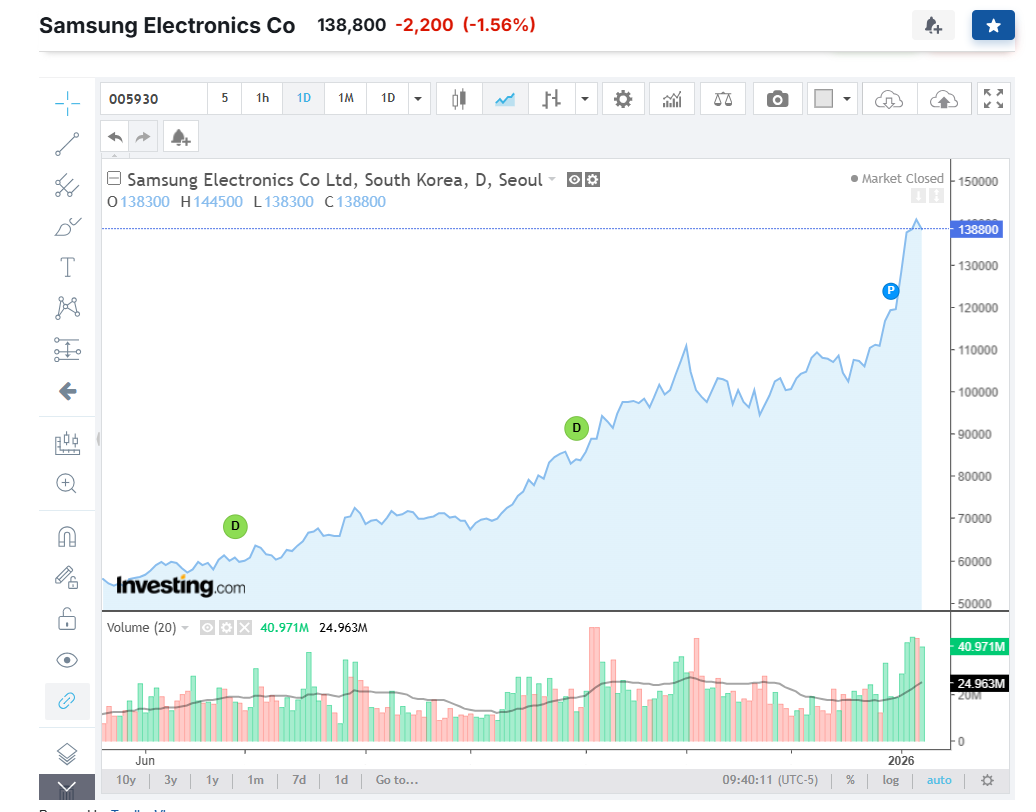The width and height of the screenshot is (1036, 812).
Task: Select the 5 minute interval
Action: click(225, 98)
